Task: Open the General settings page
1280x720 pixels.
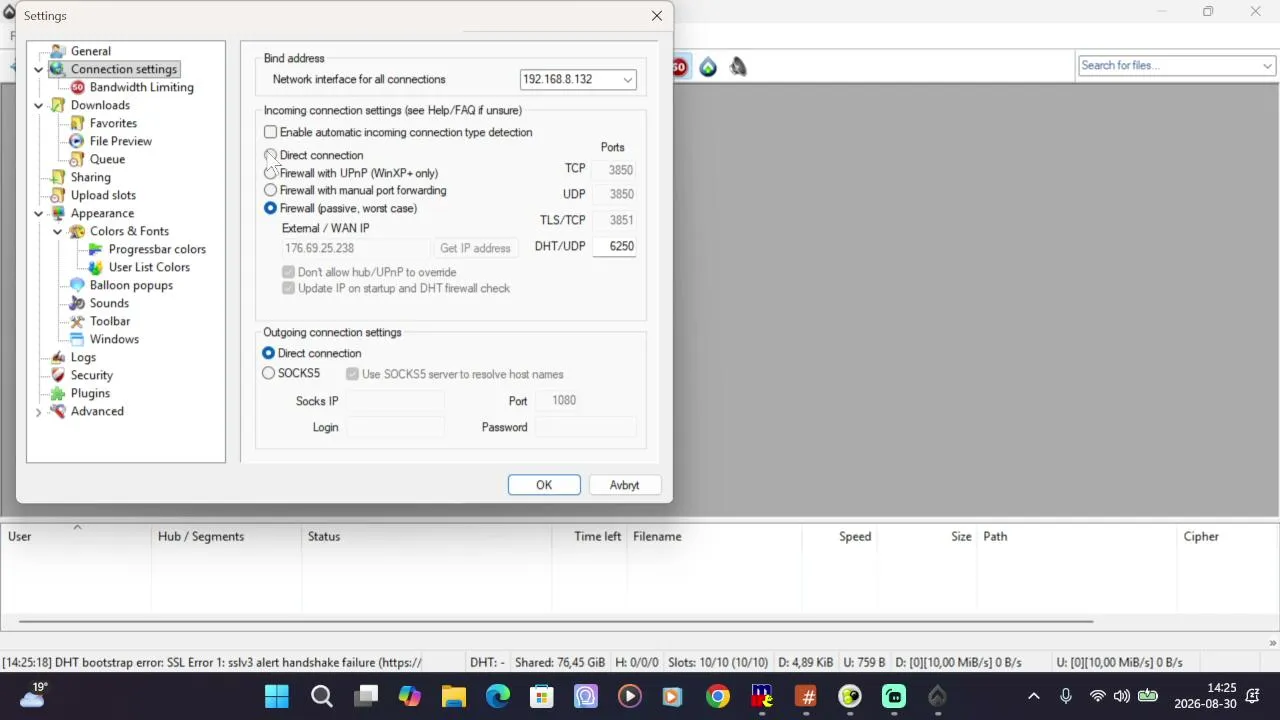Action: click(90, 51)
